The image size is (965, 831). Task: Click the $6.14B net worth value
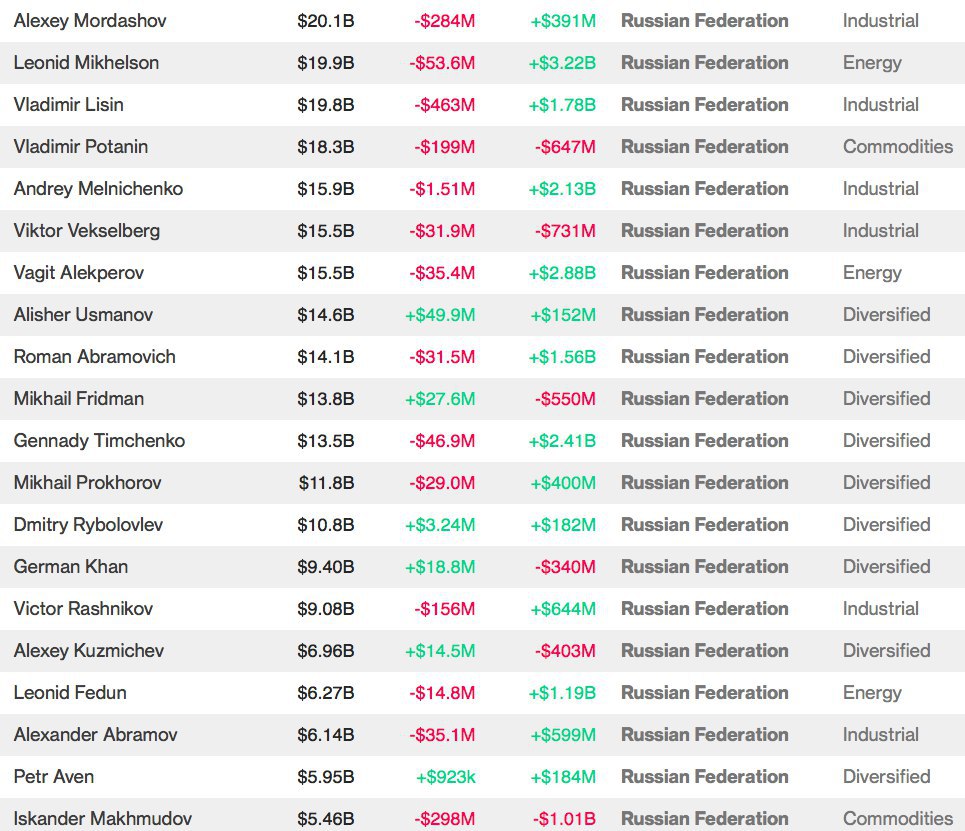point(326,734)
